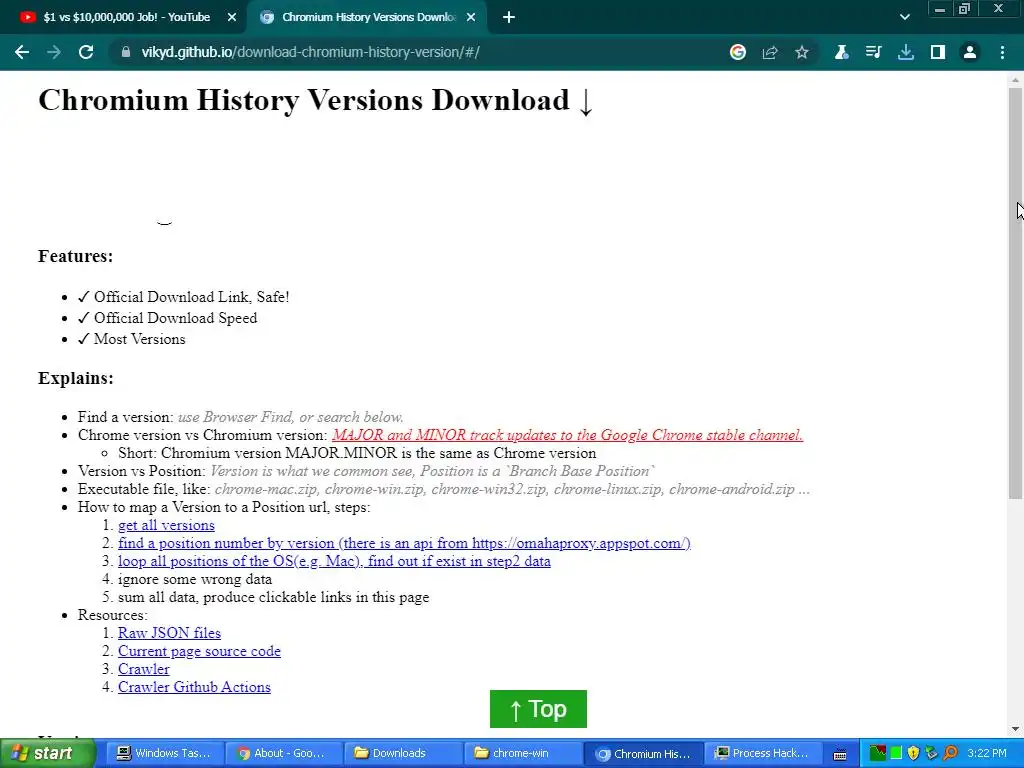Open Chrome Labs flask icon
1024x768 pixels.
(841, 52)
